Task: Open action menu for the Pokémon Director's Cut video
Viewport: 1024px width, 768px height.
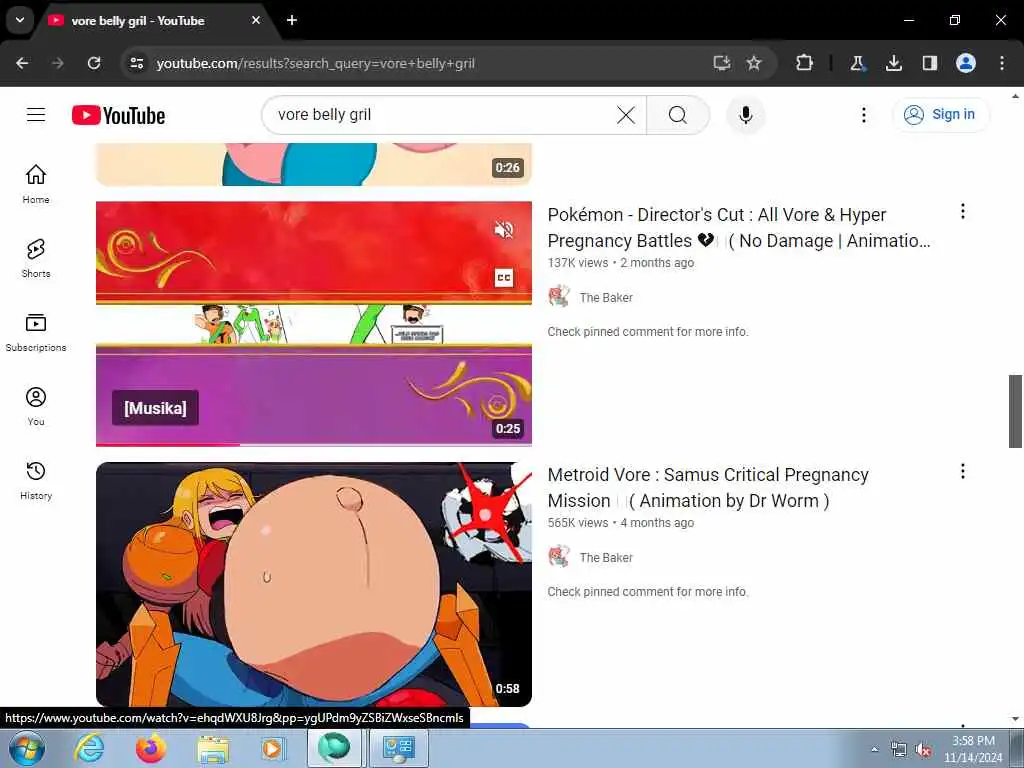Action: click(x=963, y=211)
